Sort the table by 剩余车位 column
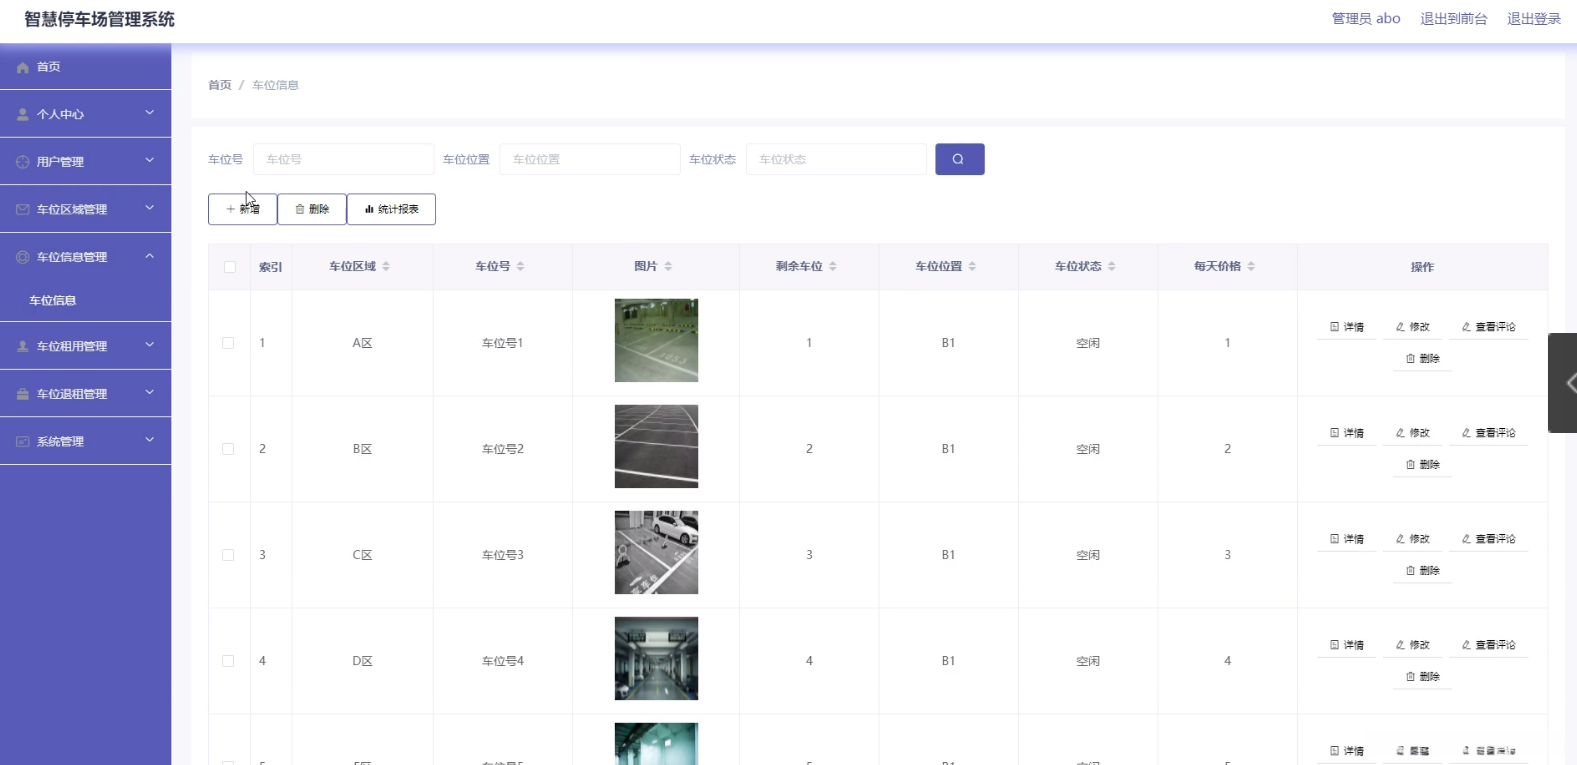The width and height of the screenshot is (1577, 765). (x=833, y=266)
